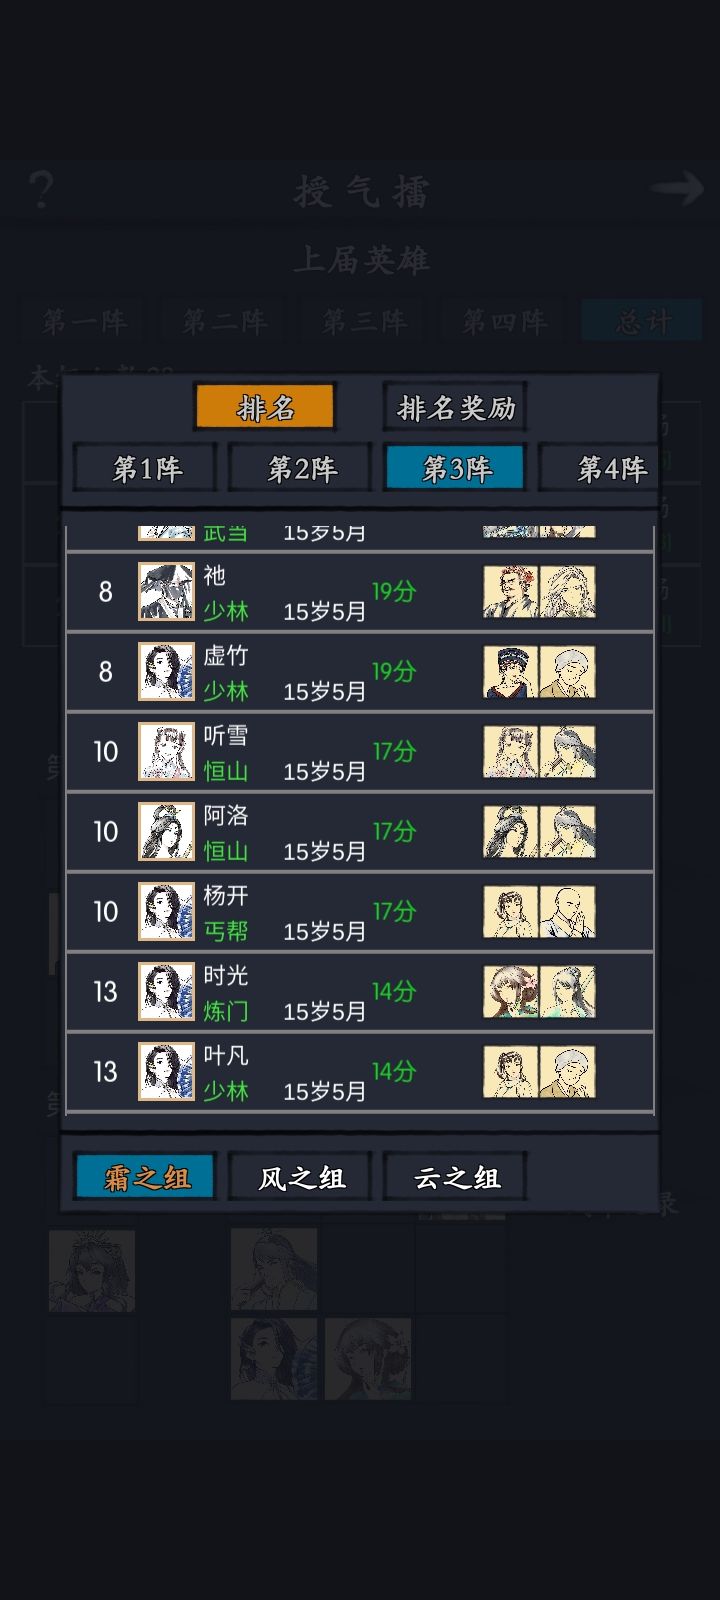This screenshot has height=1600, width=720.
Task: Tap 听雪's character portrait
Action: point(166,751)
